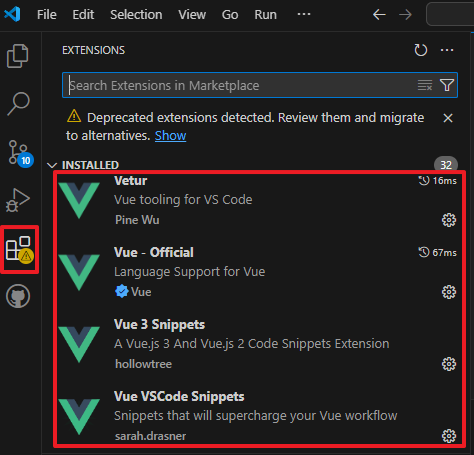Screen dimensions: 474x455
Task: Open the GitHub view in activity bar
Action: 18,296
